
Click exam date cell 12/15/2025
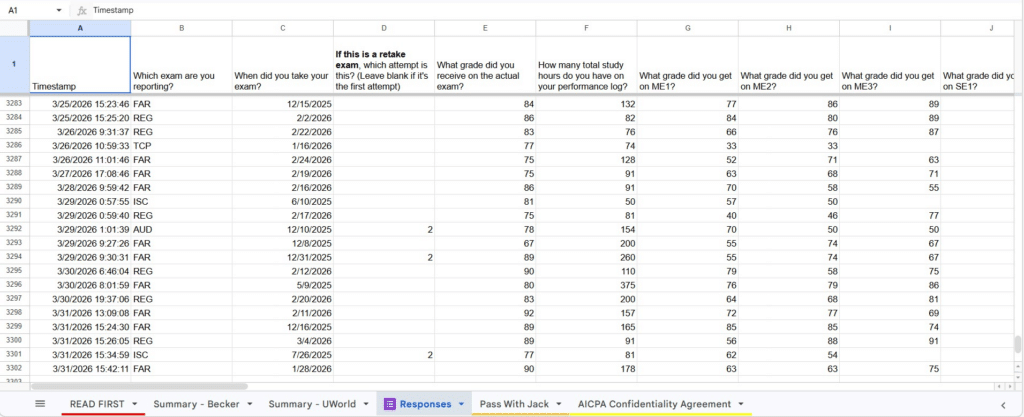point(282,104)
